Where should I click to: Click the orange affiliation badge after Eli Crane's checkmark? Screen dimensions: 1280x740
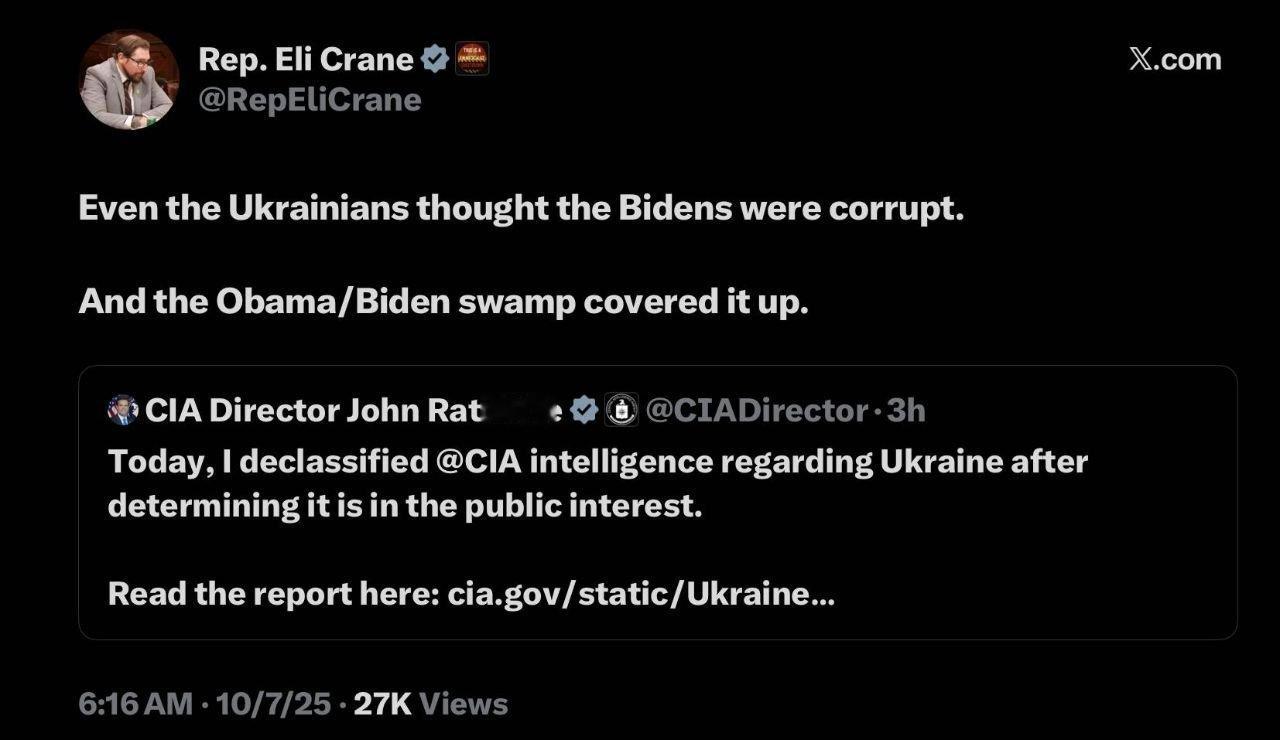(471, 59)
